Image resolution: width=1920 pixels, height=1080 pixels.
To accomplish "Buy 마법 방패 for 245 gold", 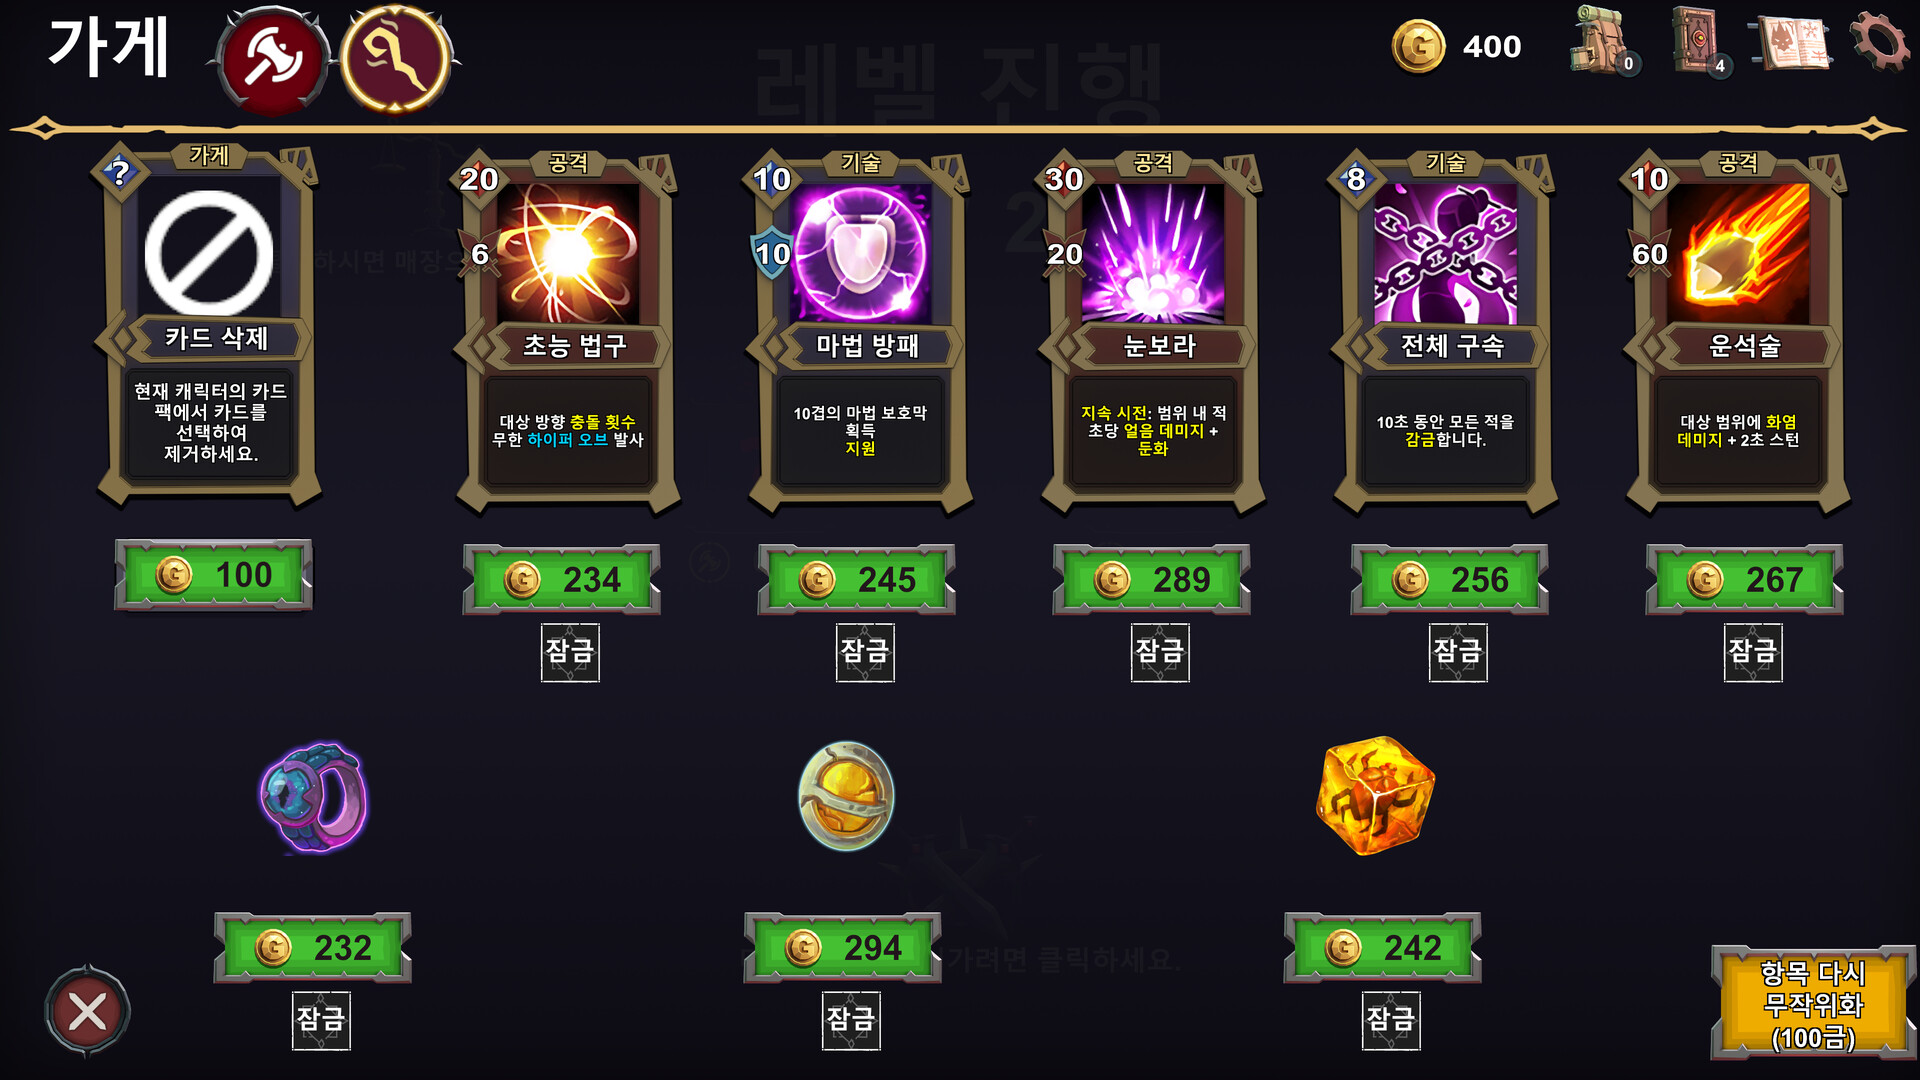I will pyautogui.click(x=857, y=579).
